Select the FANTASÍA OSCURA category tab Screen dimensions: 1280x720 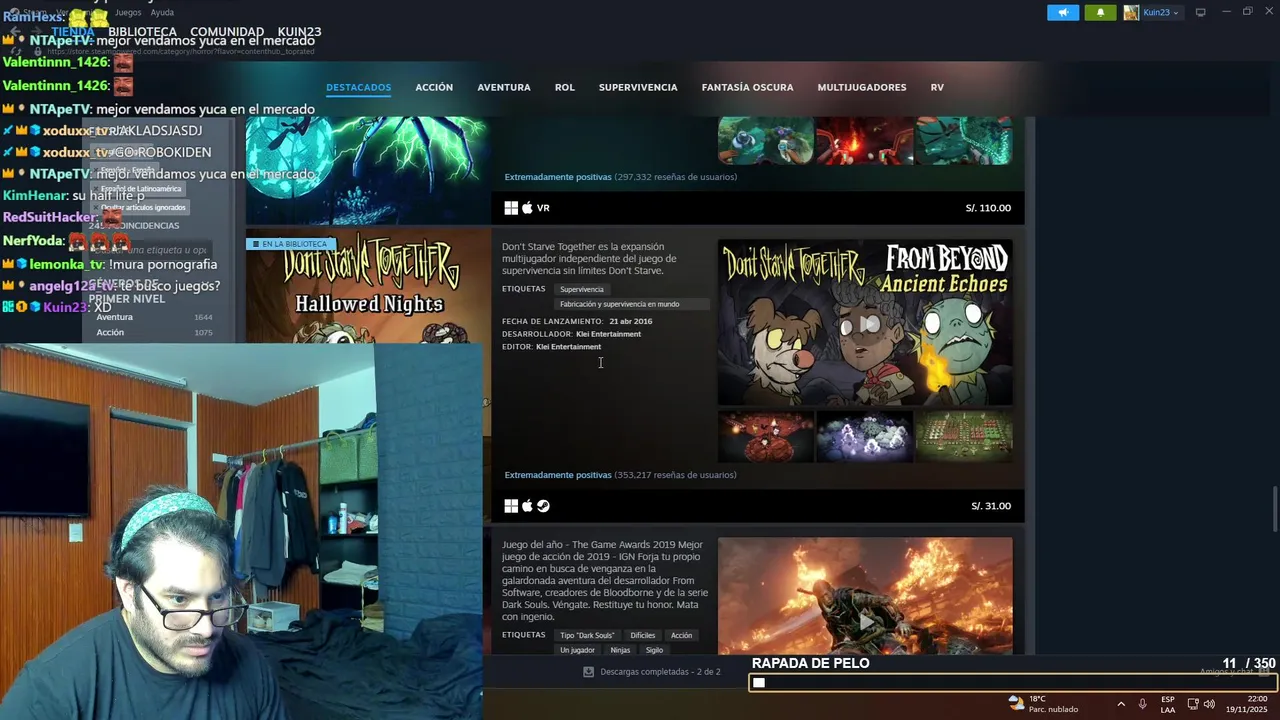[x=747, y=87]
